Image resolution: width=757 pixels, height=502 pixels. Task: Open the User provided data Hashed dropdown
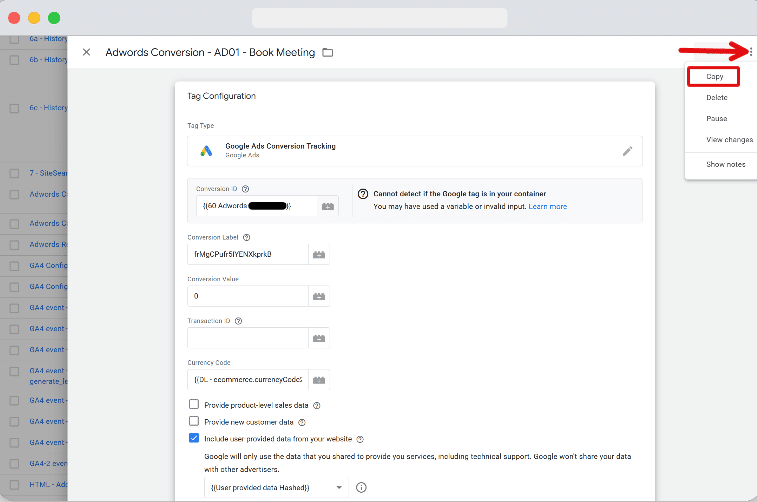276,488
